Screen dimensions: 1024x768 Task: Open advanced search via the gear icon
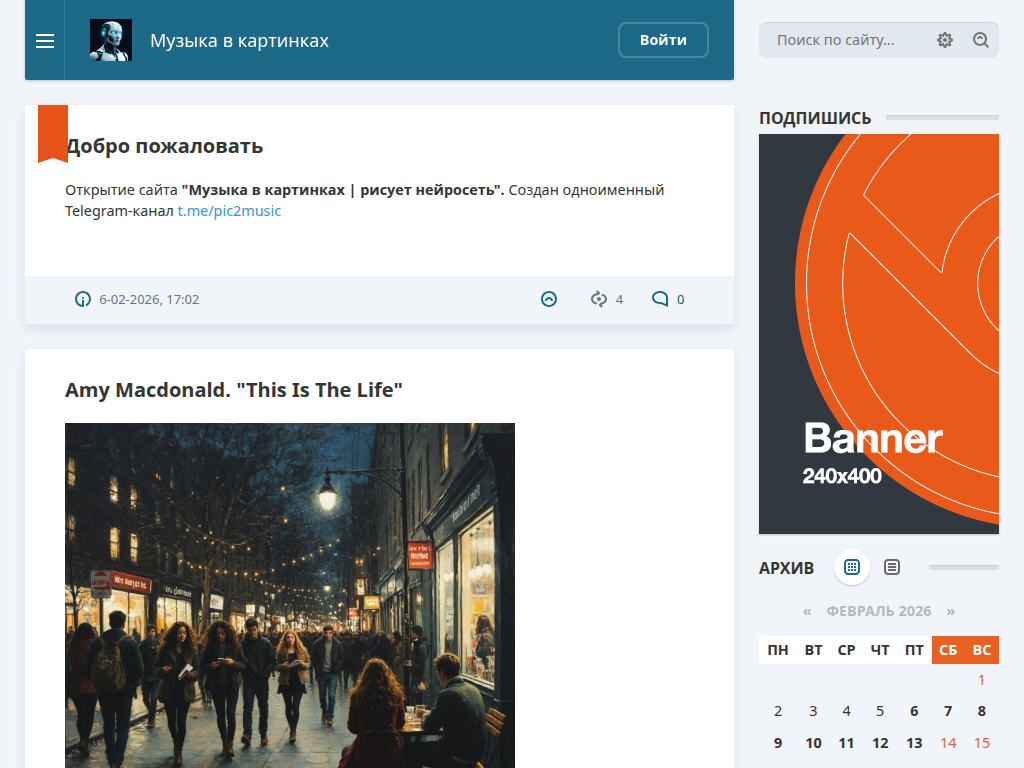[945, 40]
